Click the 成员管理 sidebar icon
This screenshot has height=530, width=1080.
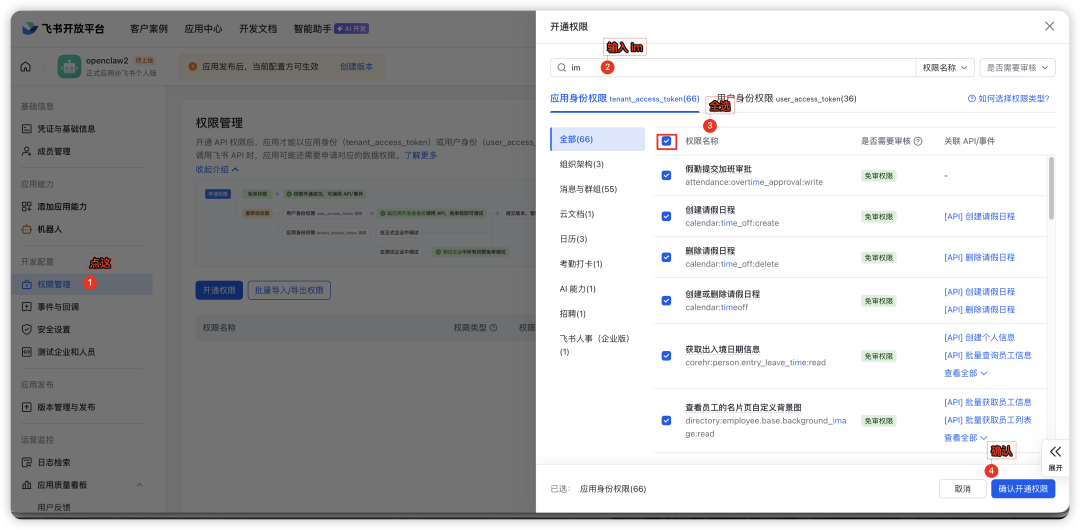click(x=27, y=152)
